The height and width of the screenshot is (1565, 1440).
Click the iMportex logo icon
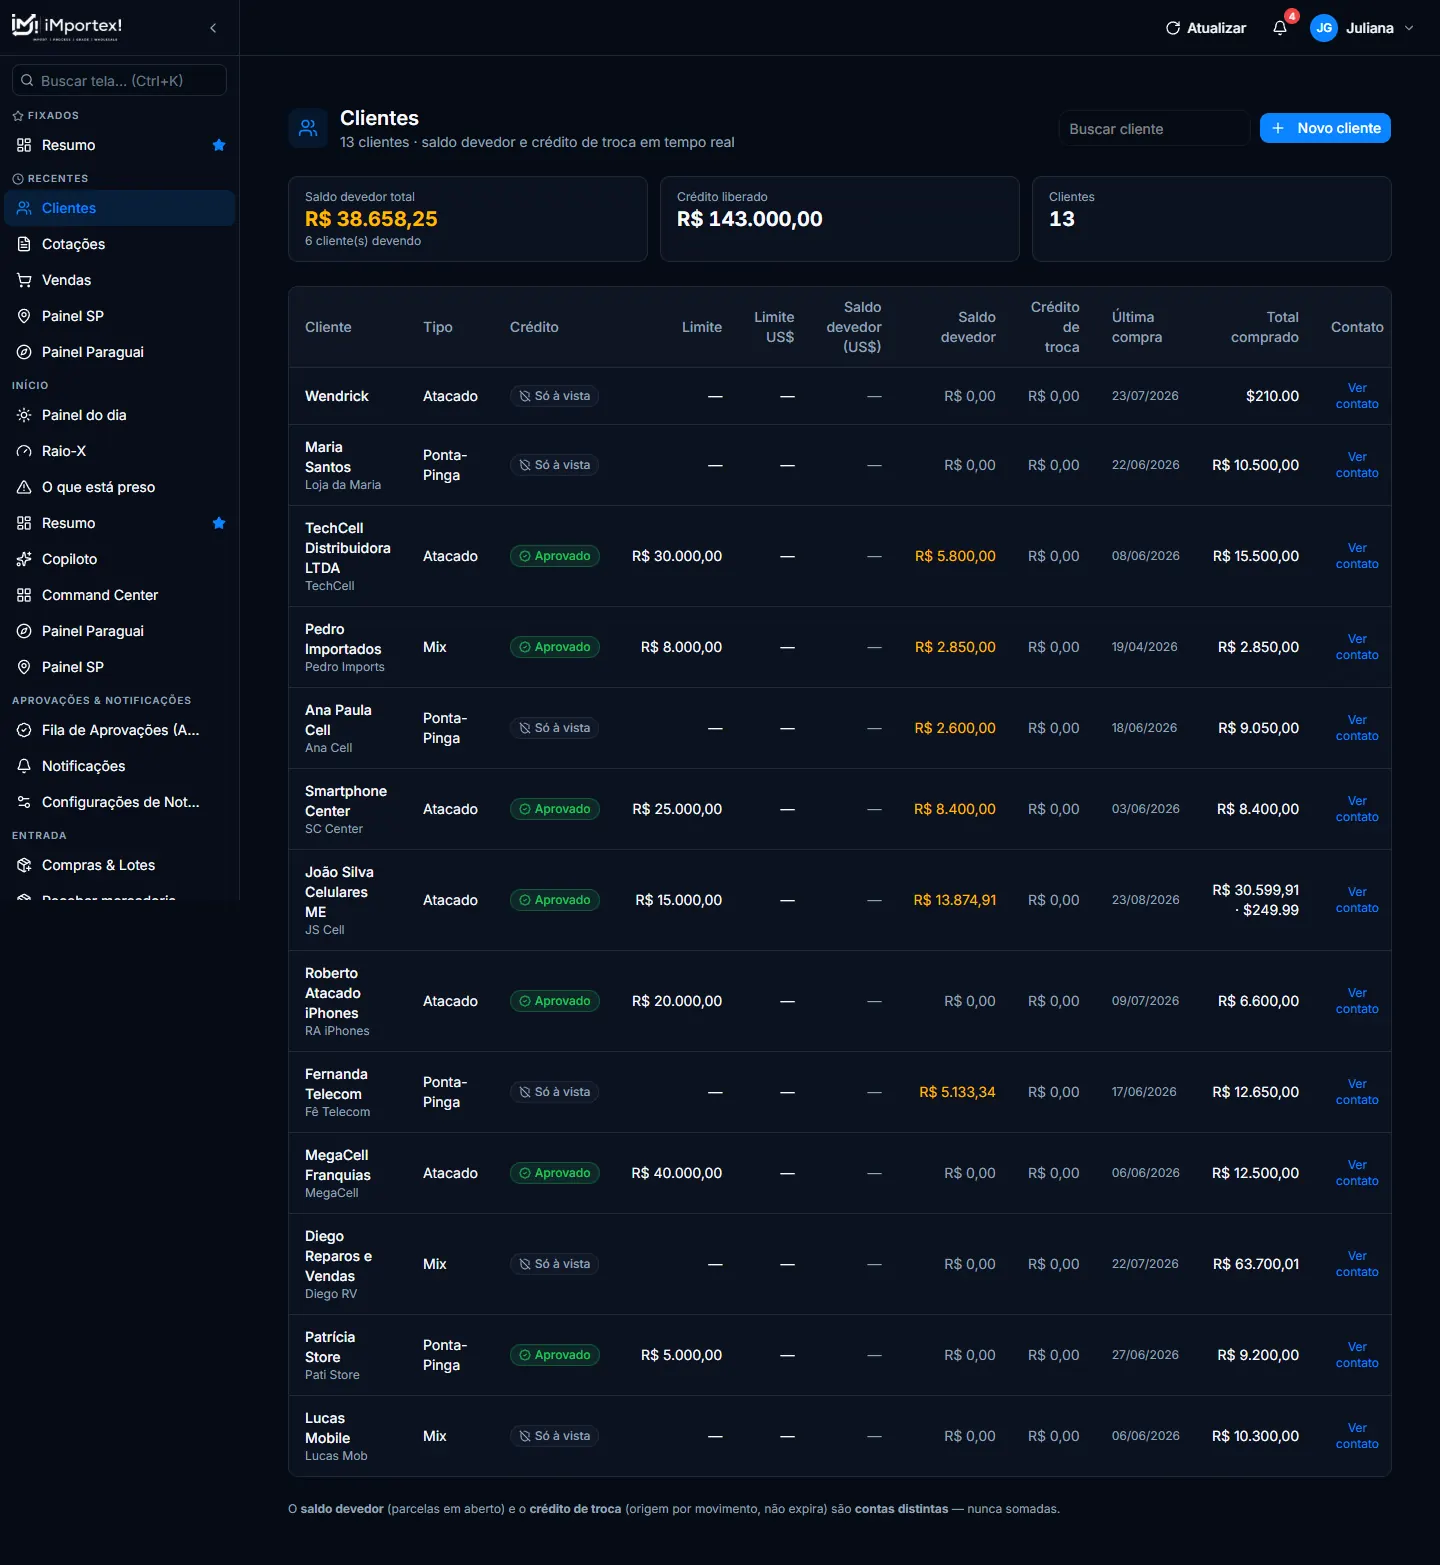coord(25,25)
